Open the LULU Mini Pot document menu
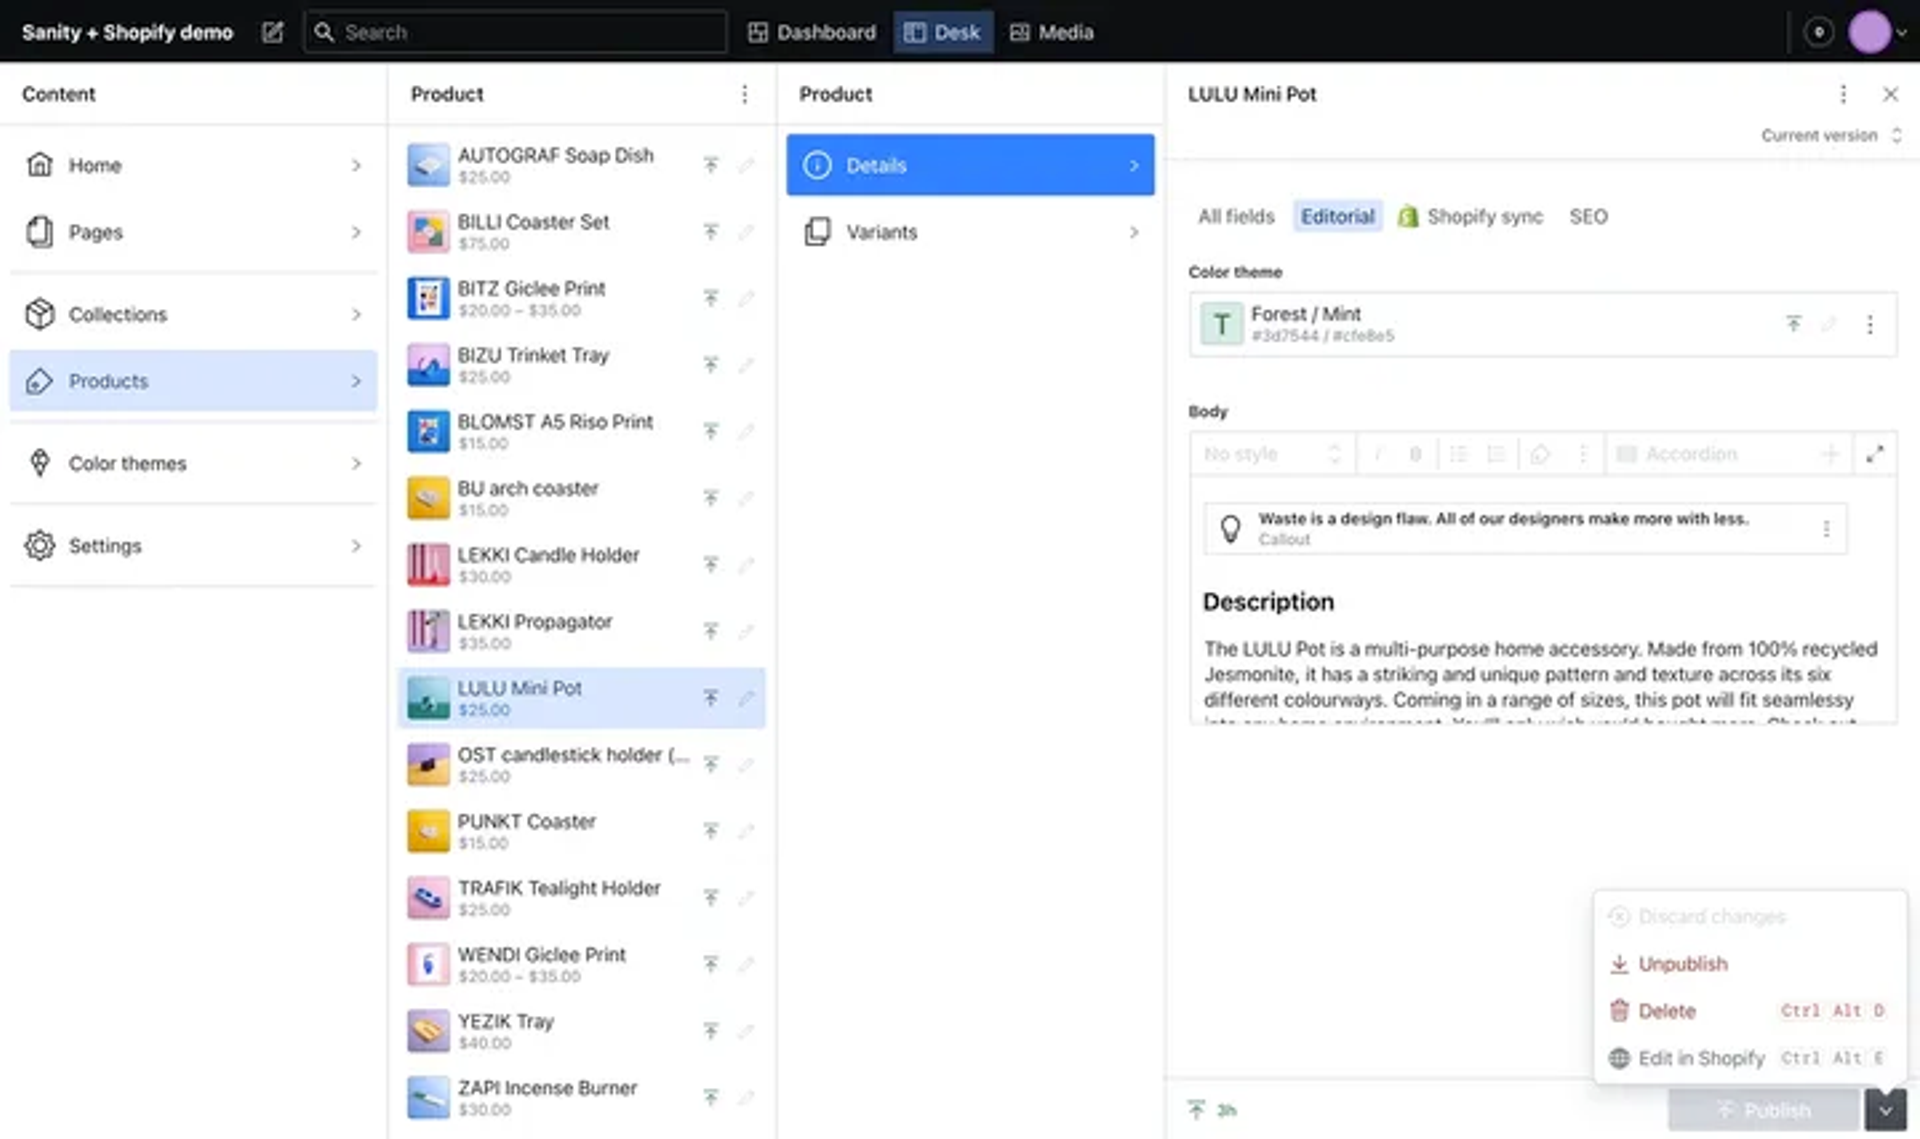This screenshot has width=1920, height=1139. click(x=1843, y=94)
